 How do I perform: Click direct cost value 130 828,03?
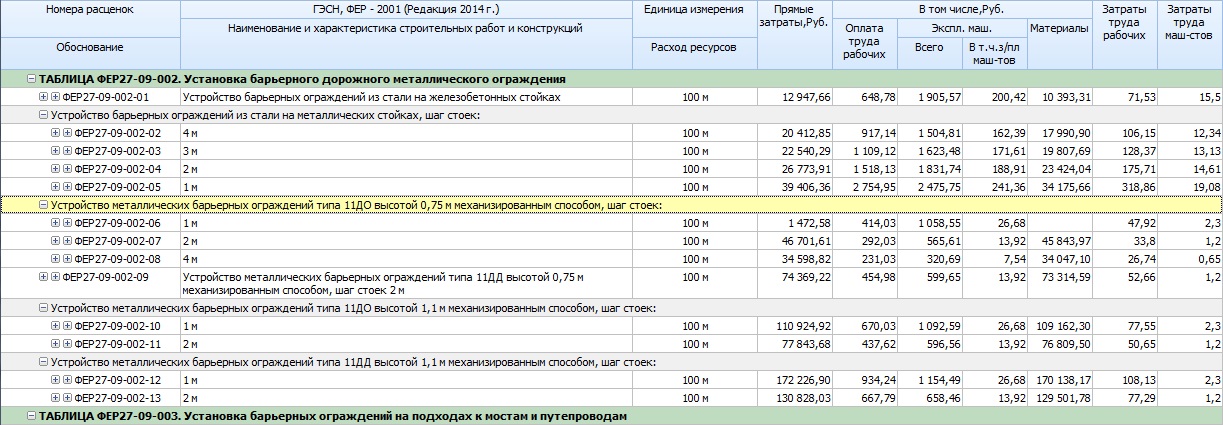(803, 398)
